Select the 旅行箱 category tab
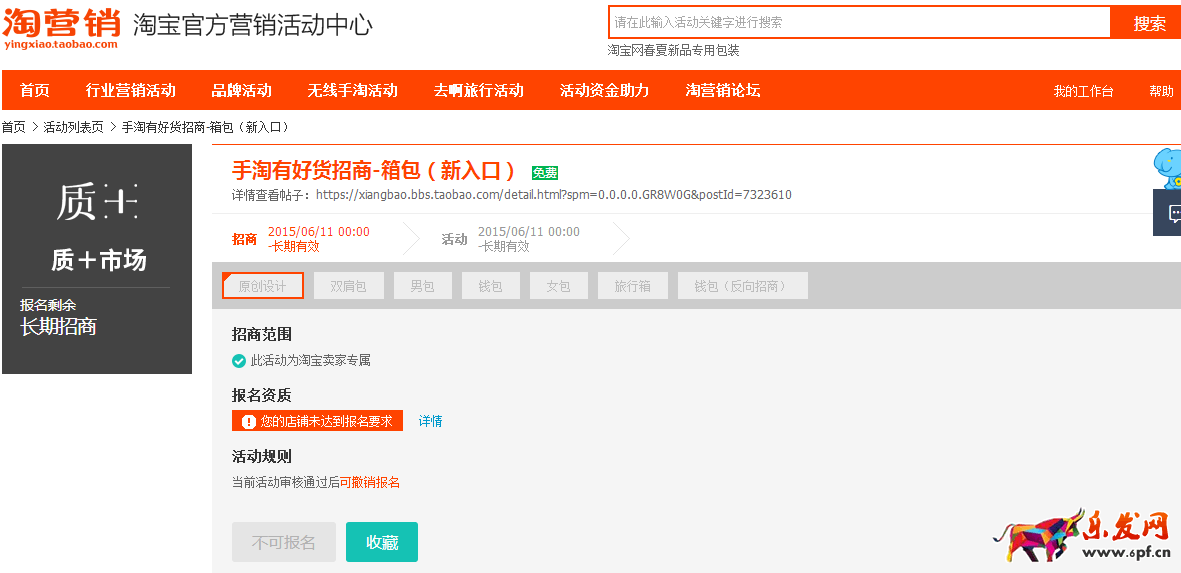1181x573 pixels. pos(632,286)
